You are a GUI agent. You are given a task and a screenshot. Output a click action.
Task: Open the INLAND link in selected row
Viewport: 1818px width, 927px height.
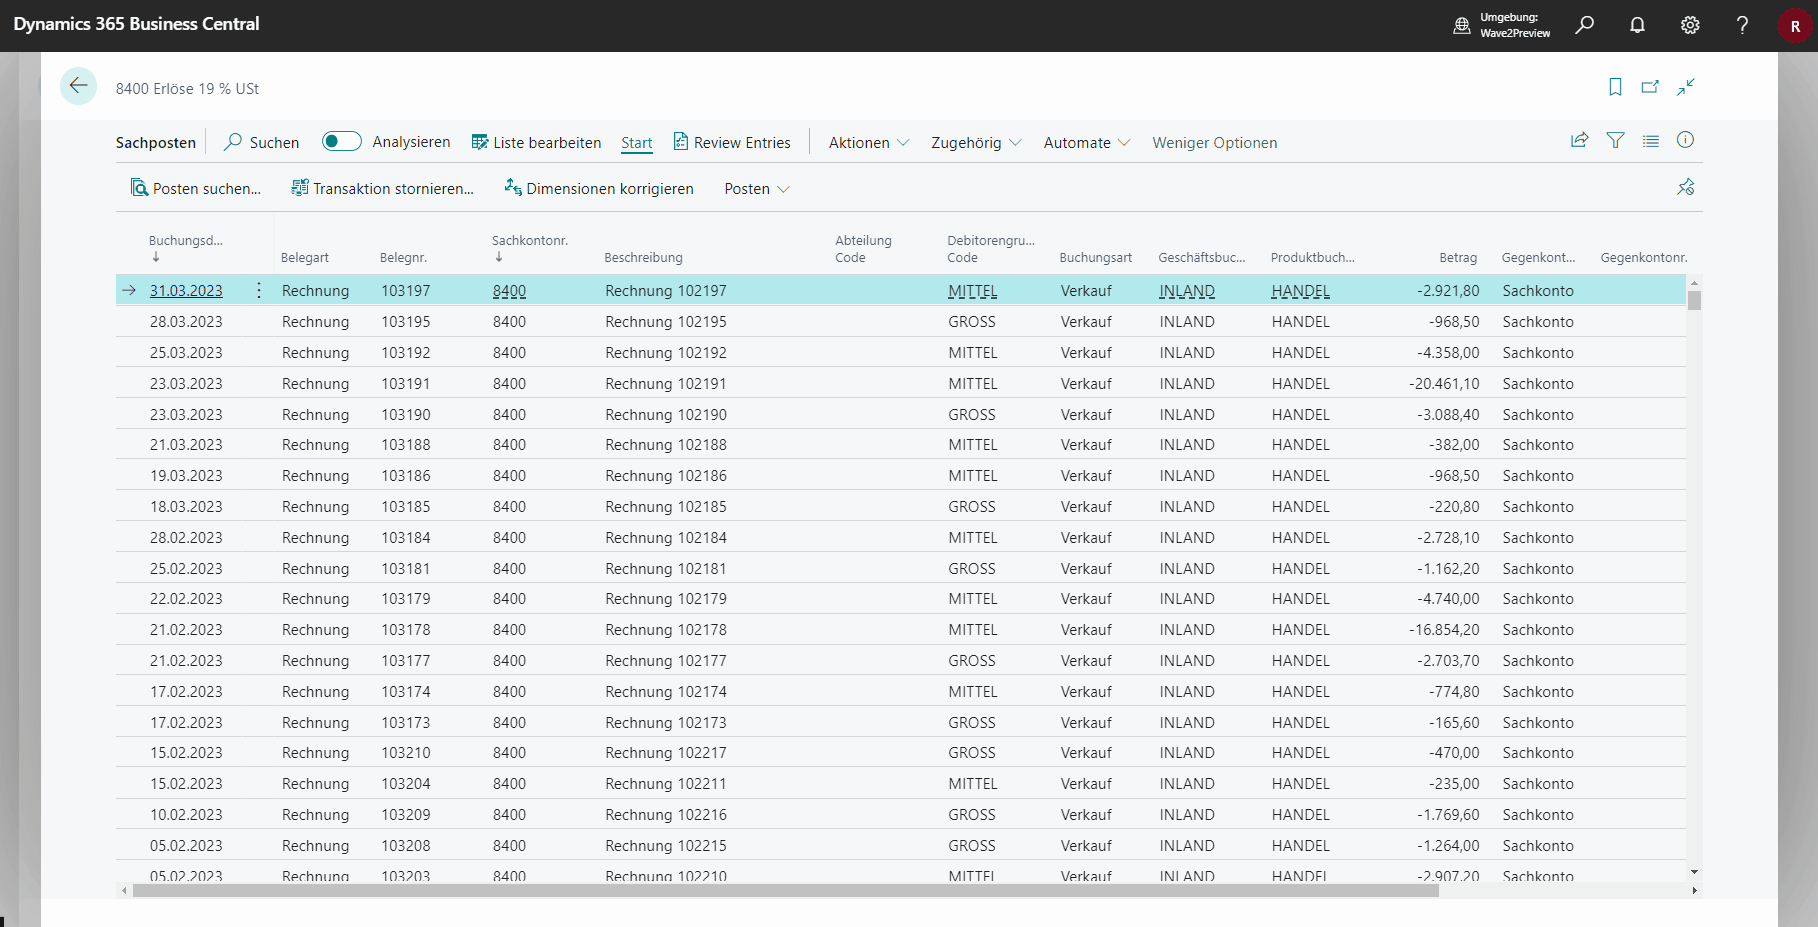tap(1187, 290)
